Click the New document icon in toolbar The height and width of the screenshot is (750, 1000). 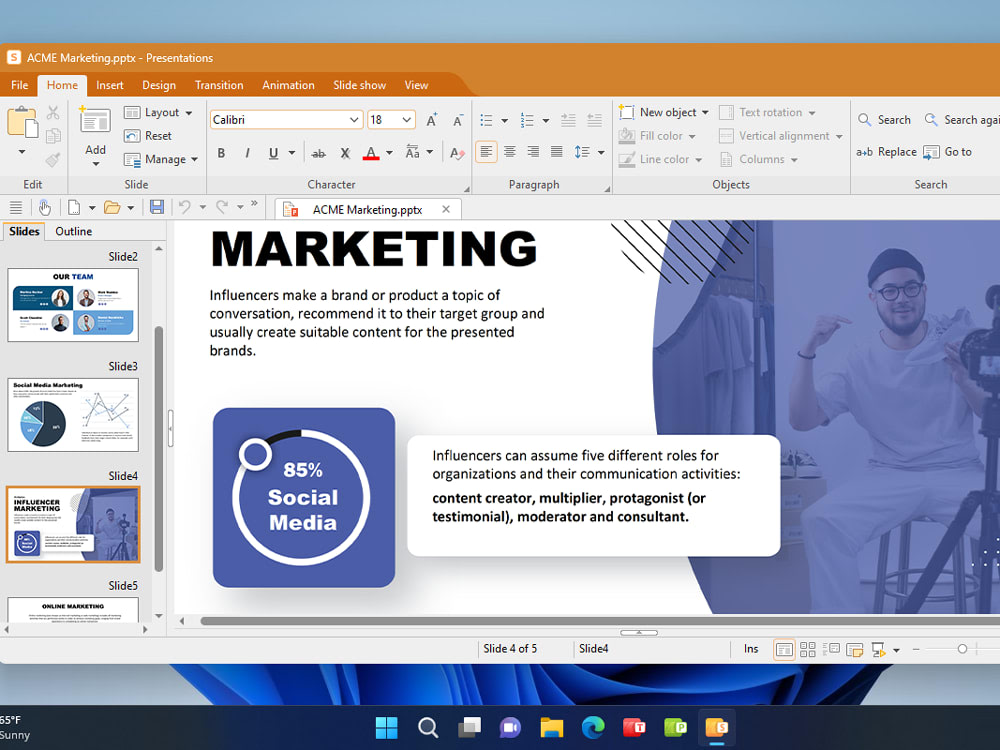[x=75, y=207]
